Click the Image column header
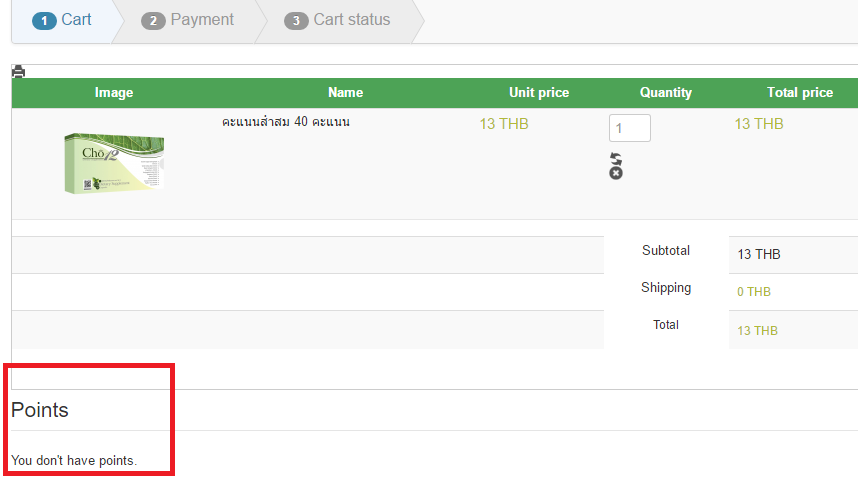Image resolution: width=858 pixels, height=482 pixels. 114,92
